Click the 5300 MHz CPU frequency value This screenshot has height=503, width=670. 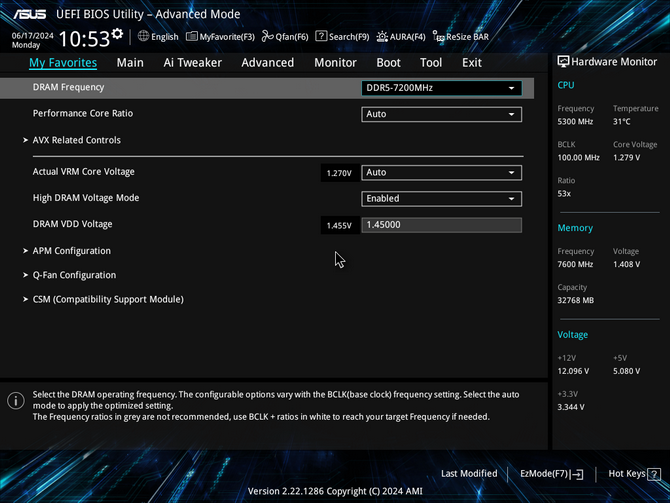tap(575, 122)
